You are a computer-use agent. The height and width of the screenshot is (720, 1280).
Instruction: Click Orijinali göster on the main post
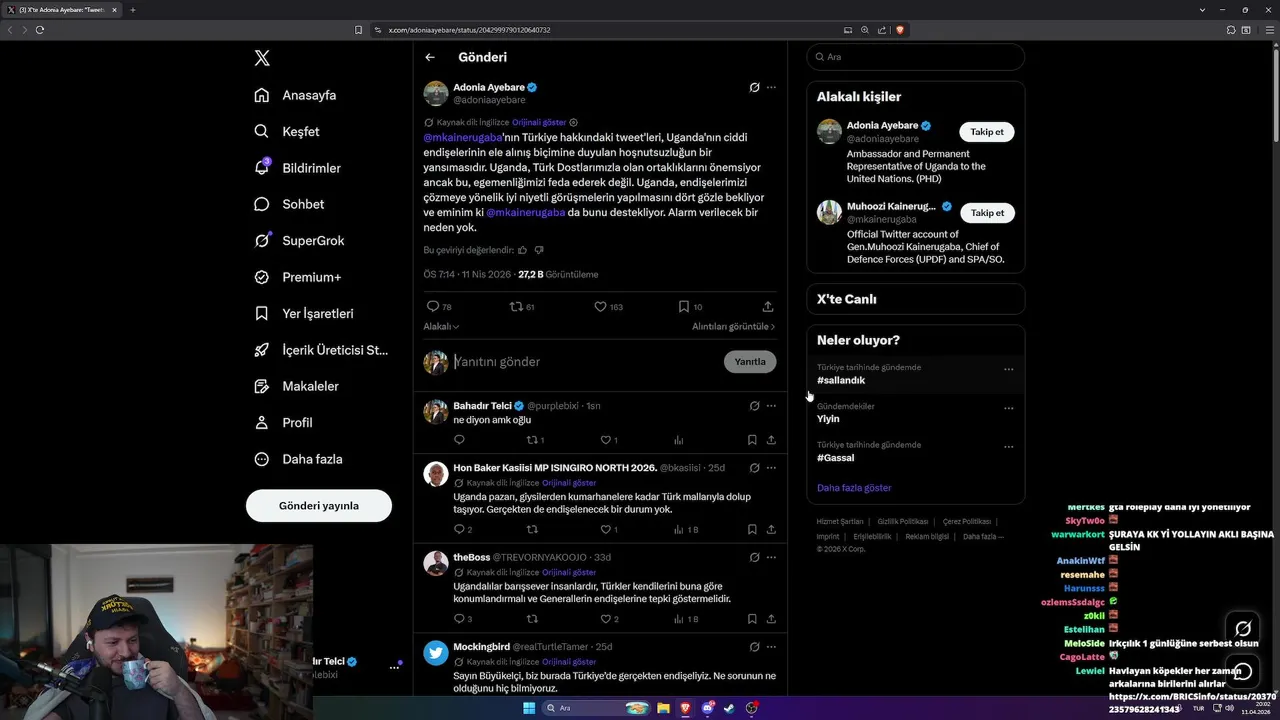539,122
